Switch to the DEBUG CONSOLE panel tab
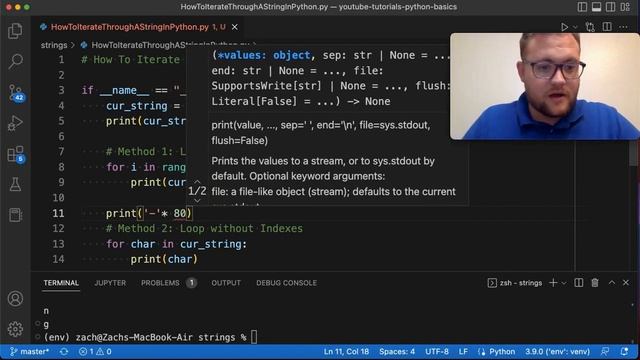 (286, 283)
